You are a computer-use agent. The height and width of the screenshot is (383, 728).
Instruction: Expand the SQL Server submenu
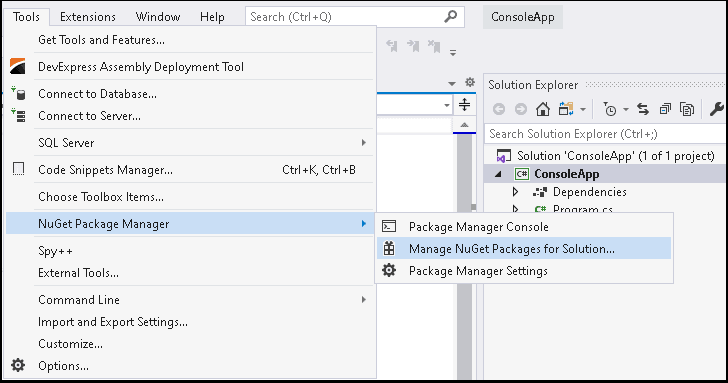[x=190, y=143]
